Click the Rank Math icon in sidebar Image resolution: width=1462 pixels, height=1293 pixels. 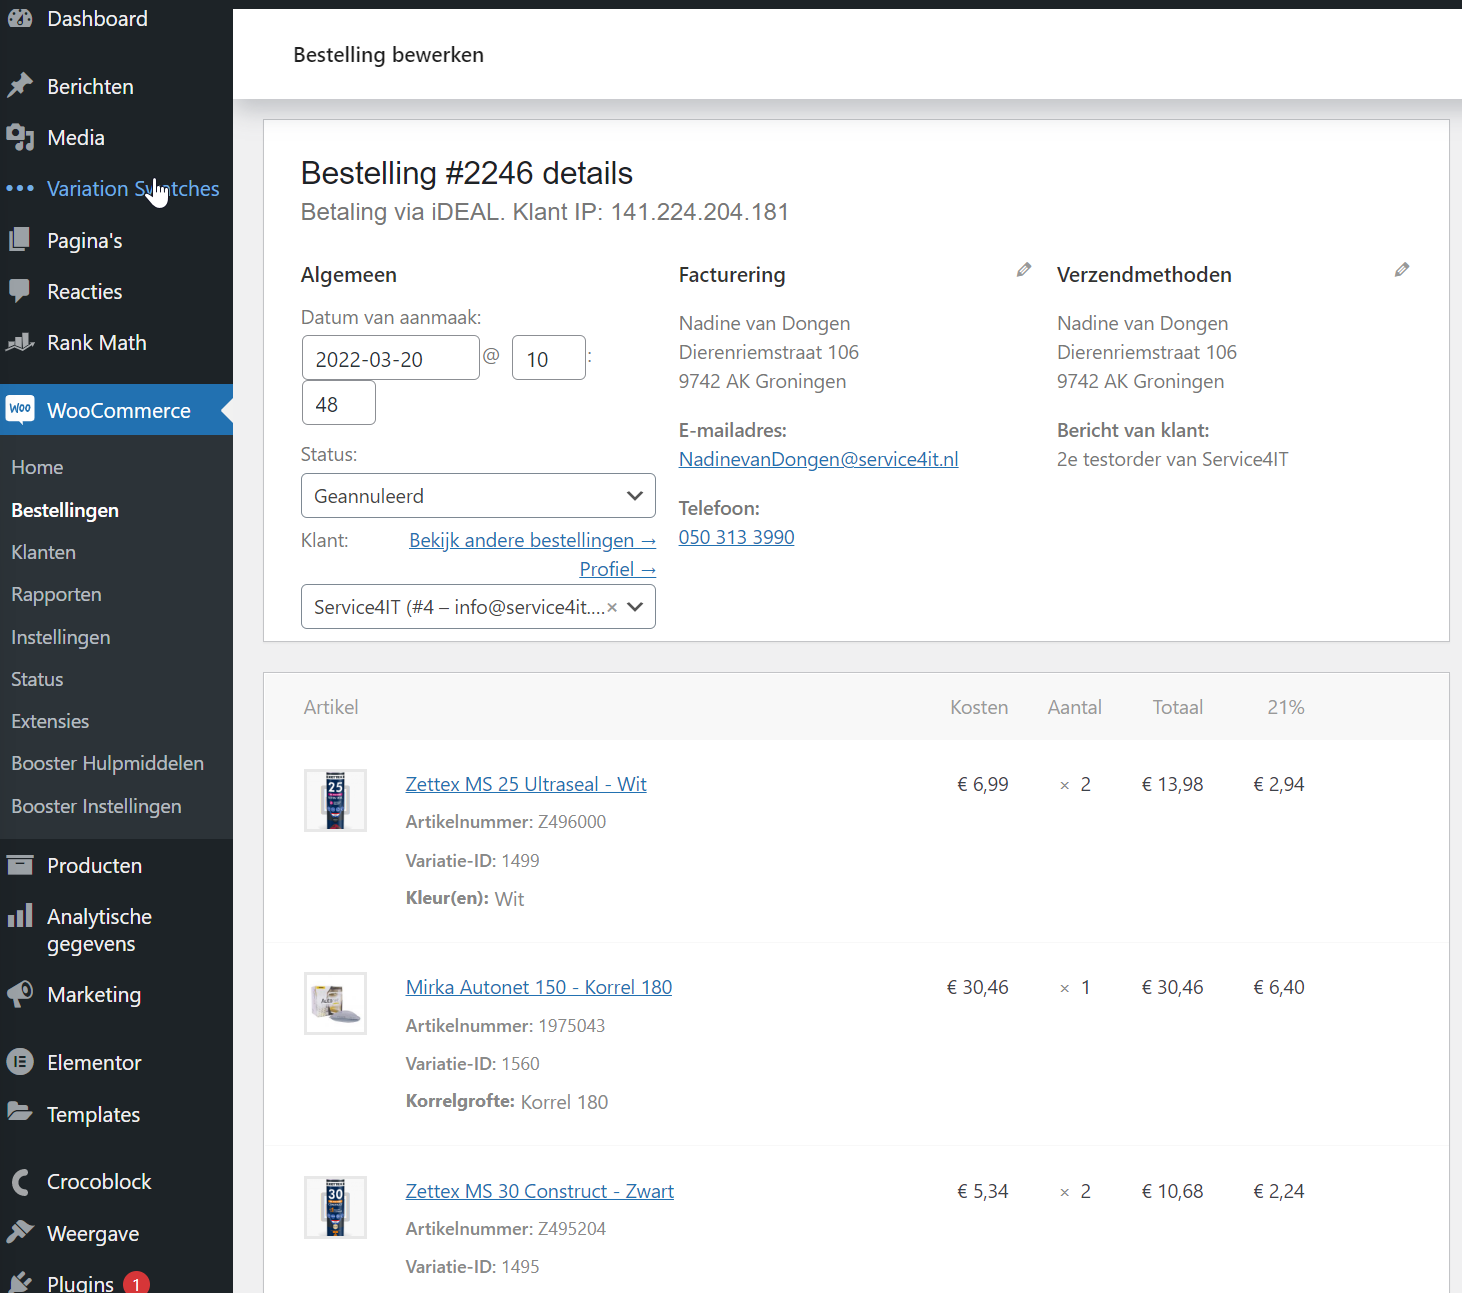pos(20,343)
